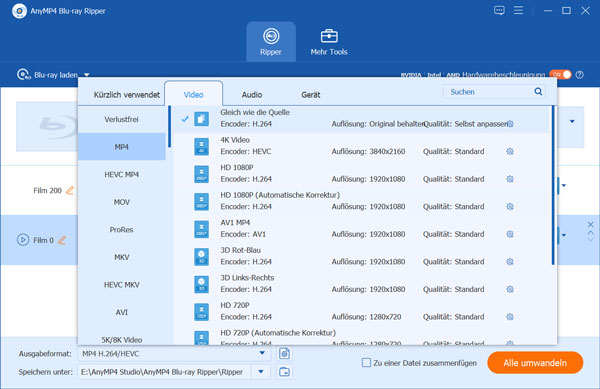Select AVI format category
The width and height of the screenshot is (600, 389).
coord(121,312)
